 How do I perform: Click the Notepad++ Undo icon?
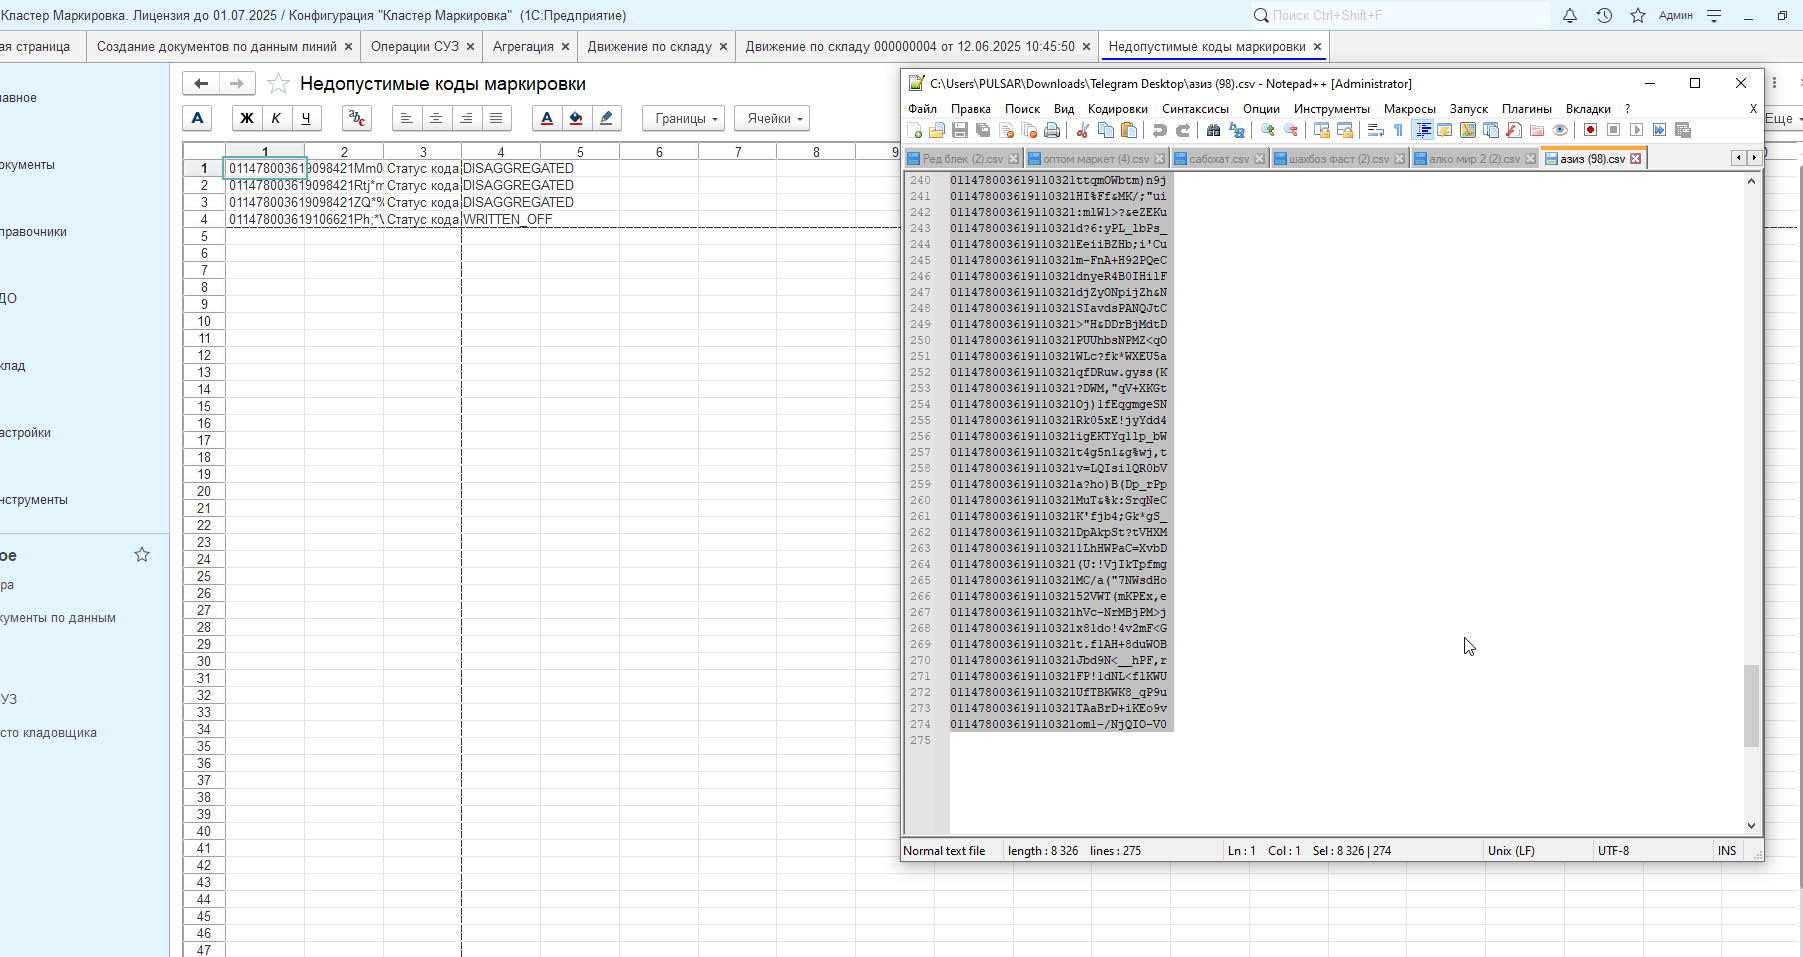click(1159, 130)
